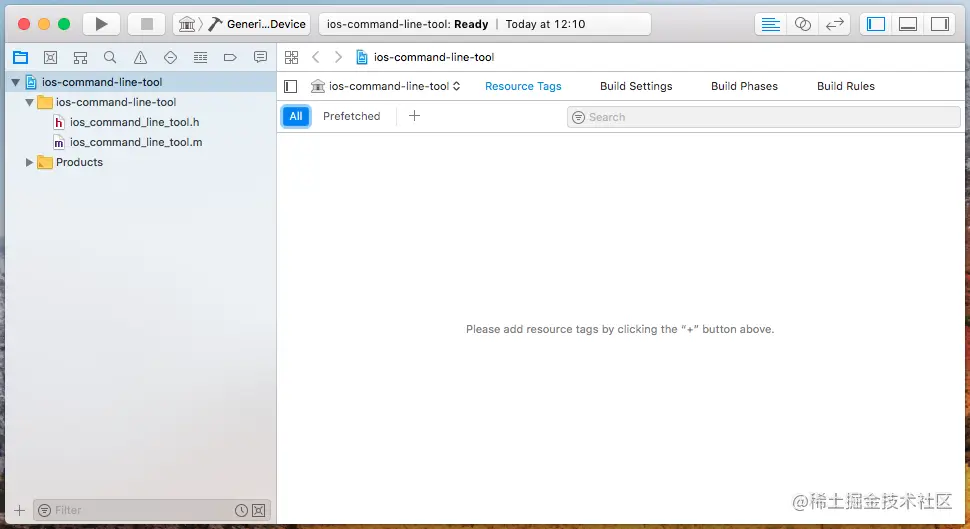Choose the scheme in toolbar

click(x=187, y=24)
